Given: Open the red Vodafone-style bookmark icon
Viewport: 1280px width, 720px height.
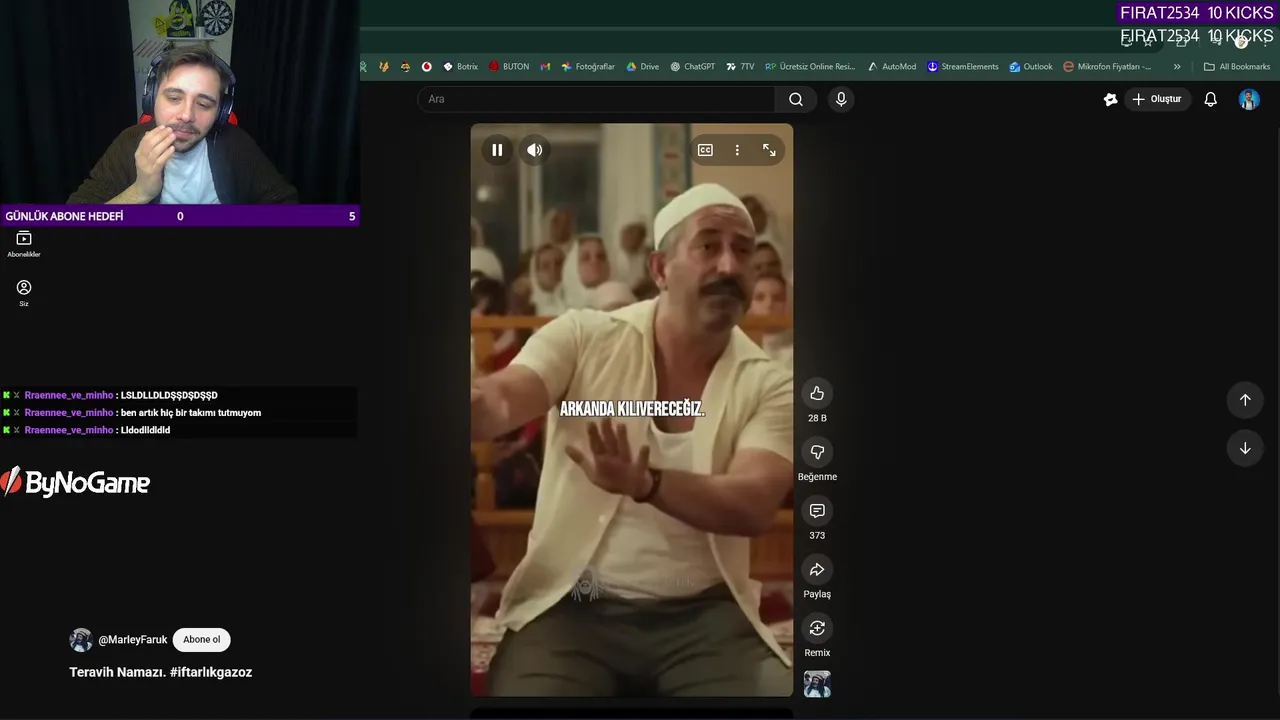Looking at the screenshot, I should pyautogui.click(x=427, y=67).
